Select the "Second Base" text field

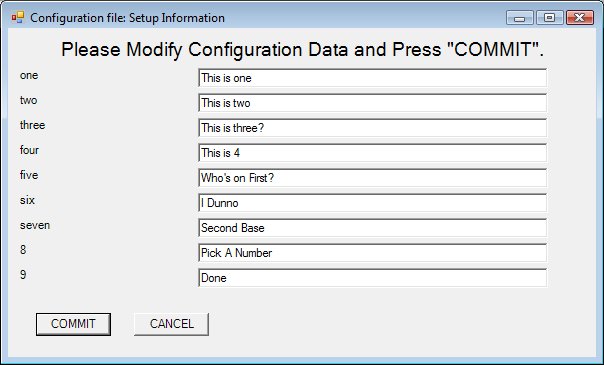tap(372, 228)
